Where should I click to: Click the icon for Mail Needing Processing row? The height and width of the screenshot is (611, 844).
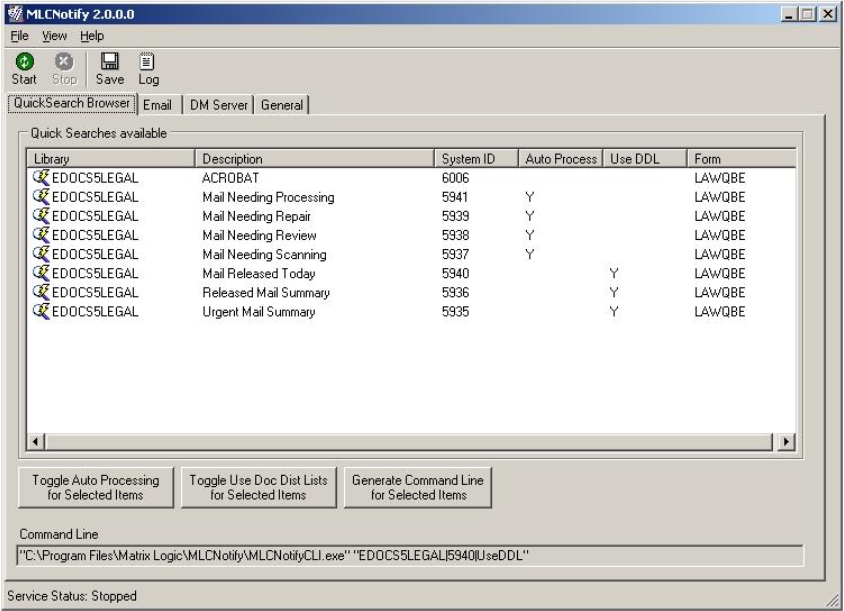pos(41,196)
